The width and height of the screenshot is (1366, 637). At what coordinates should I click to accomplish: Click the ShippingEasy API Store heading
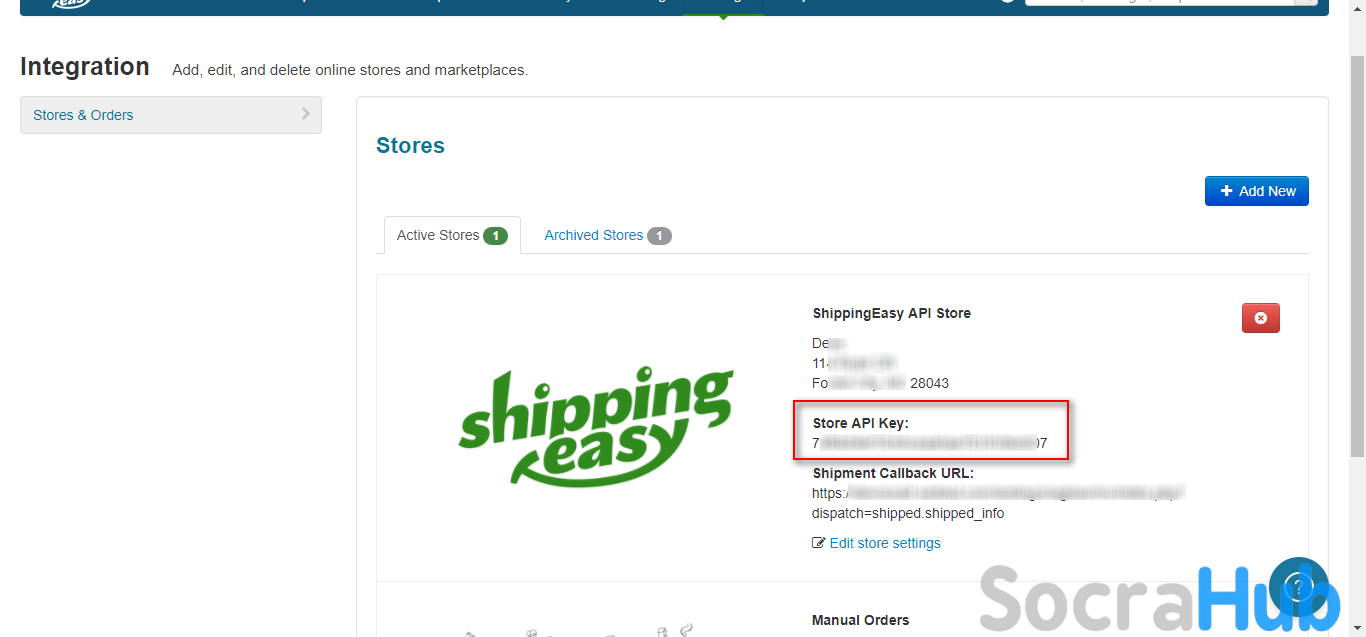click(x=891, y=313)
